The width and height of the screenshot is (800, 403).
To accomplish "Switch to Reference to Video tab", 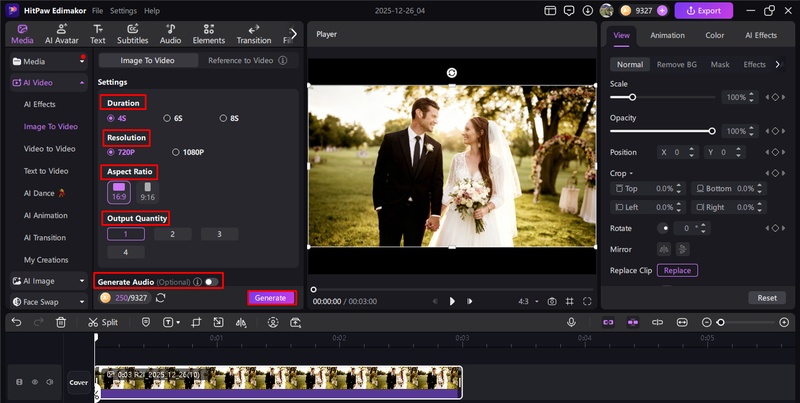I will point(240,60).
